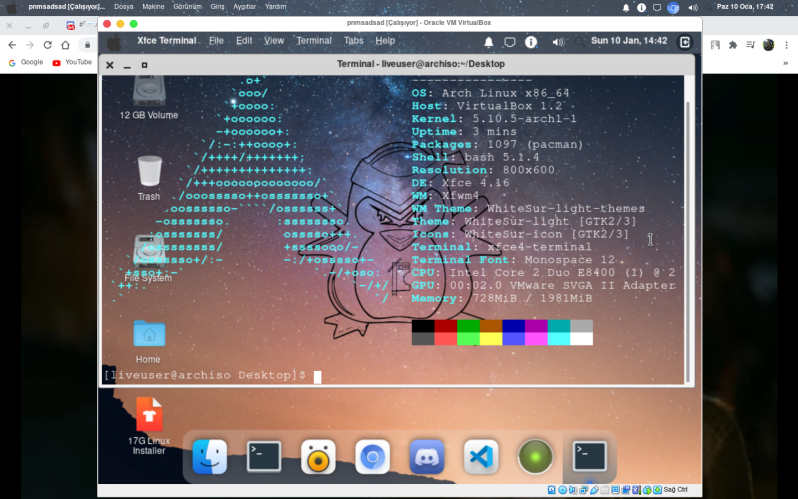This screenshot has height=499, width=798.
Task: Click VirtualBox mouse integration indicator
Action: click(x=647, y=490)
